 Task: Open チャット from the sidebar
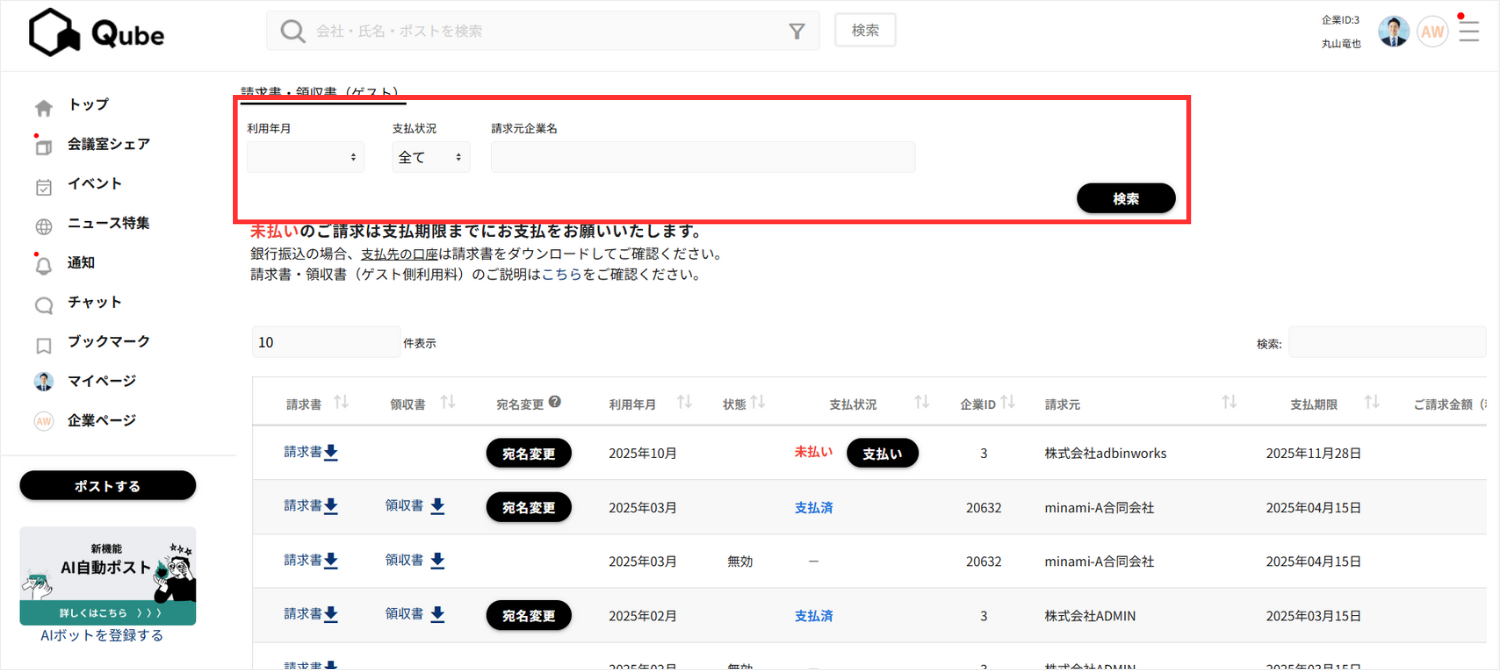tap(94, 302)
